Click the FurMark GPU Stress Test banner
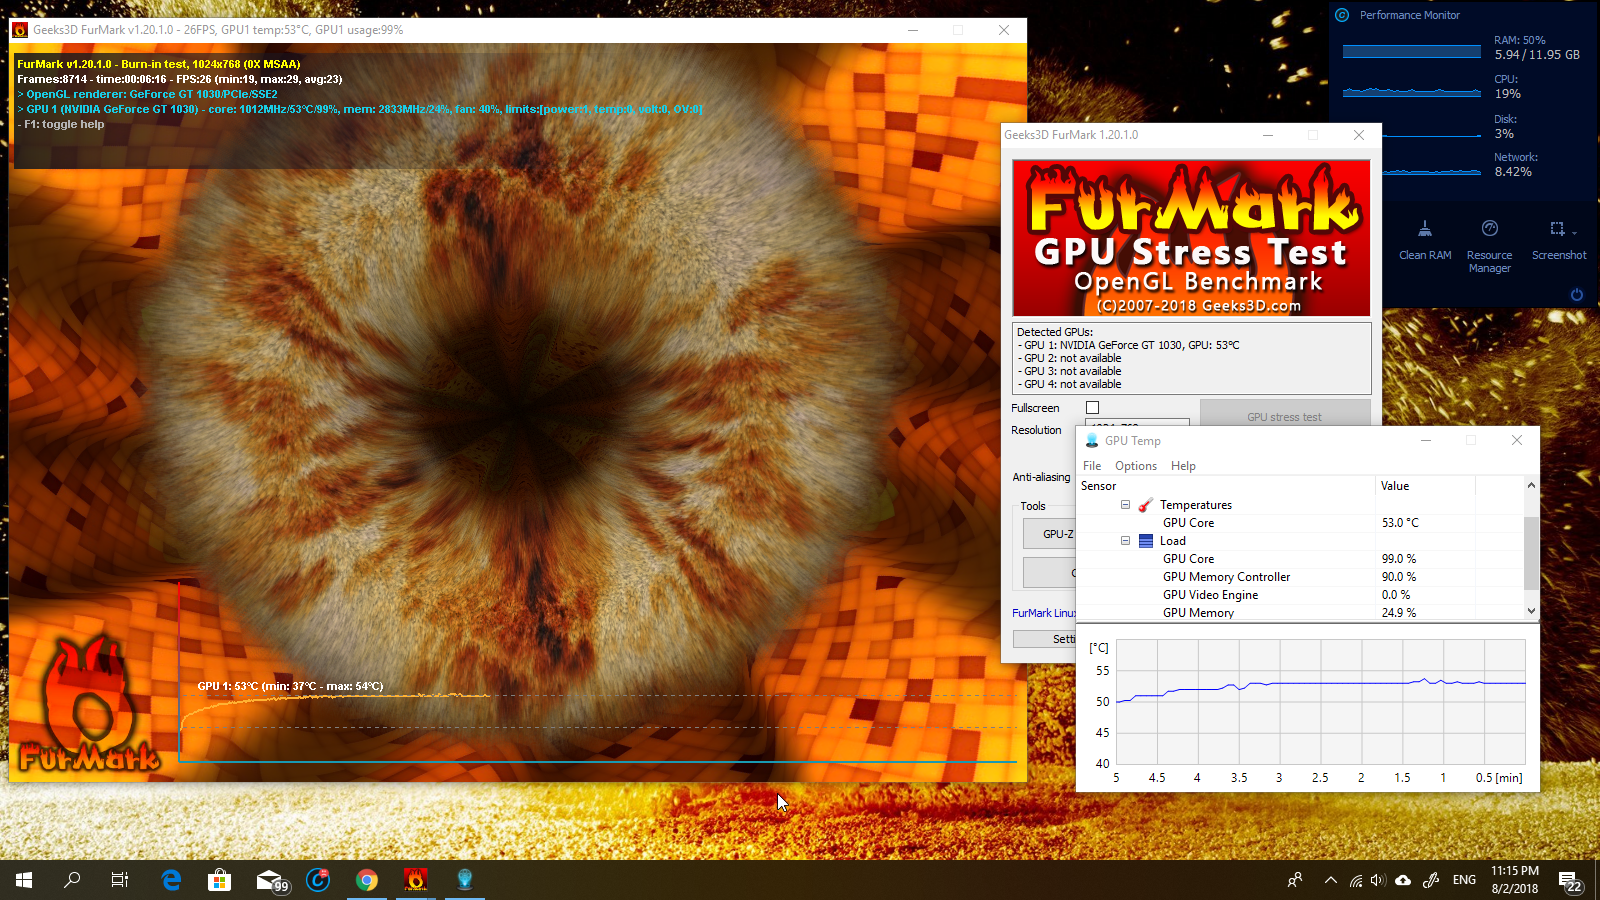This screenshot has height=900, width=1600. [x=1191, y=238]
